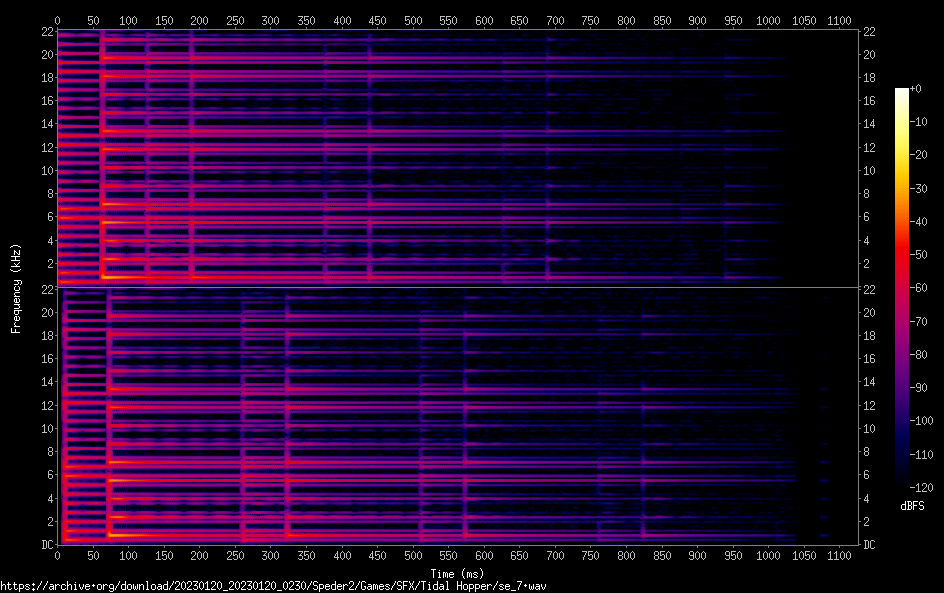
Task: Click the upper channel's left-axis 12 kHz label
Action: click(44, 147)
